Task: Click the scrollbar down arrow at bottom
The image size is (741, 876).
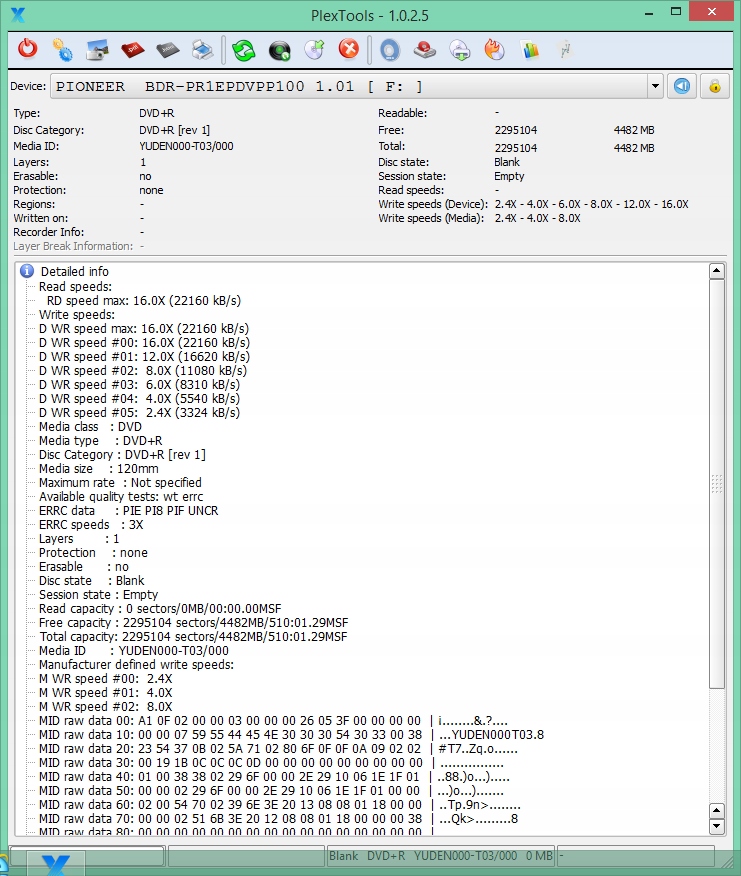Action: tap(717, 826)
